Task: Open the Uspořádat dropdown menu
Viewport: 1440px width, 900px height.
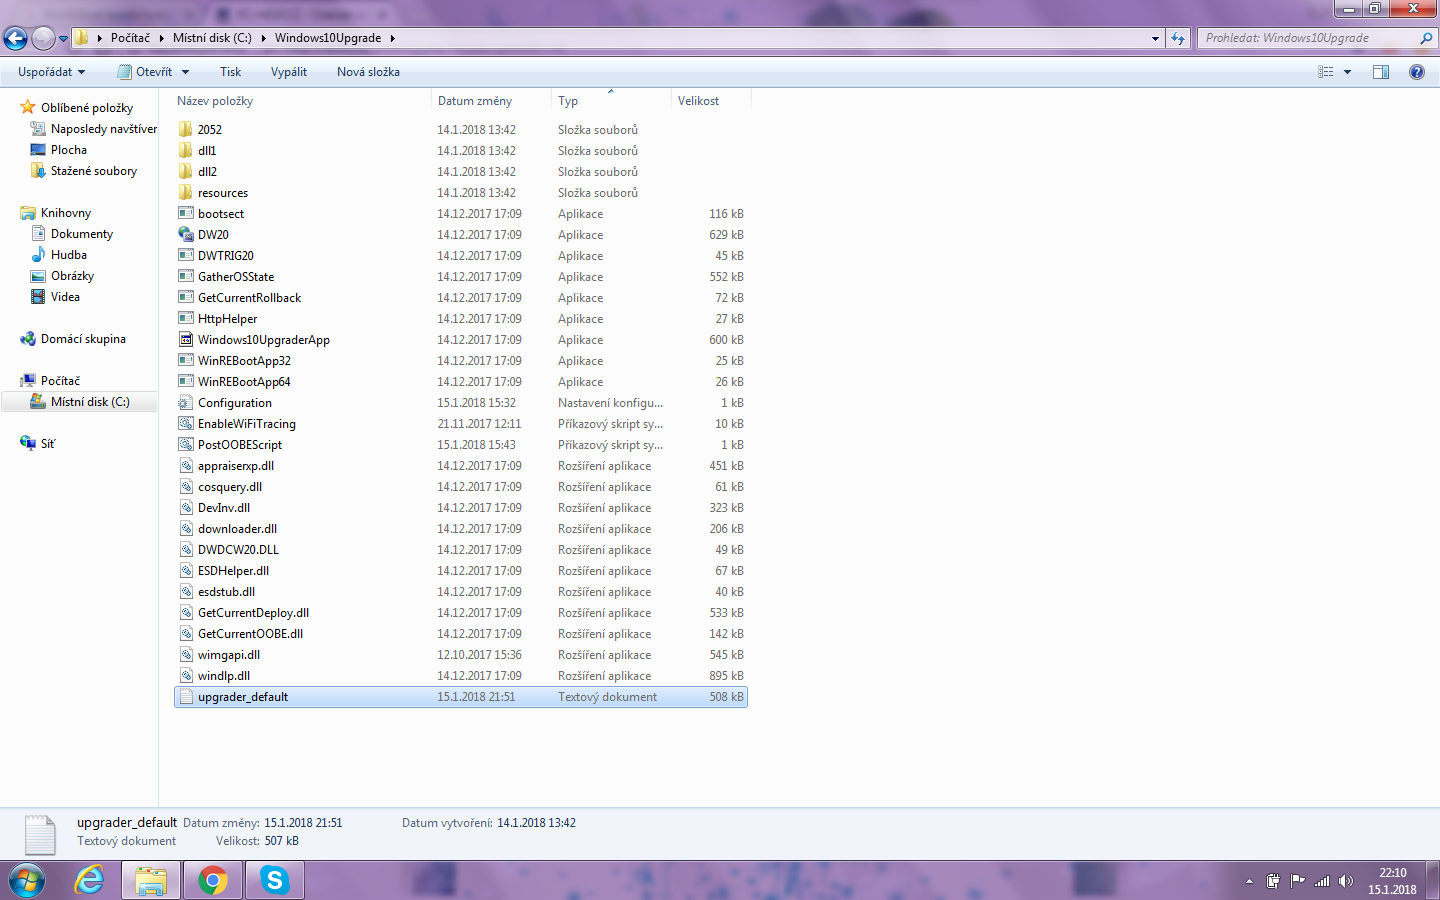Action: [51, 72]
